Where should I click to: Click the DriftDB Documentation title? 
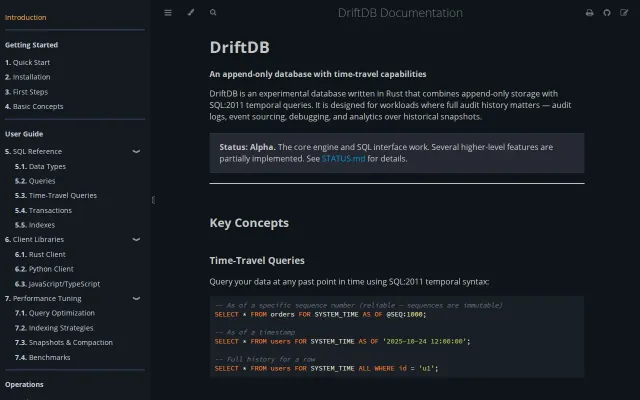400,13
